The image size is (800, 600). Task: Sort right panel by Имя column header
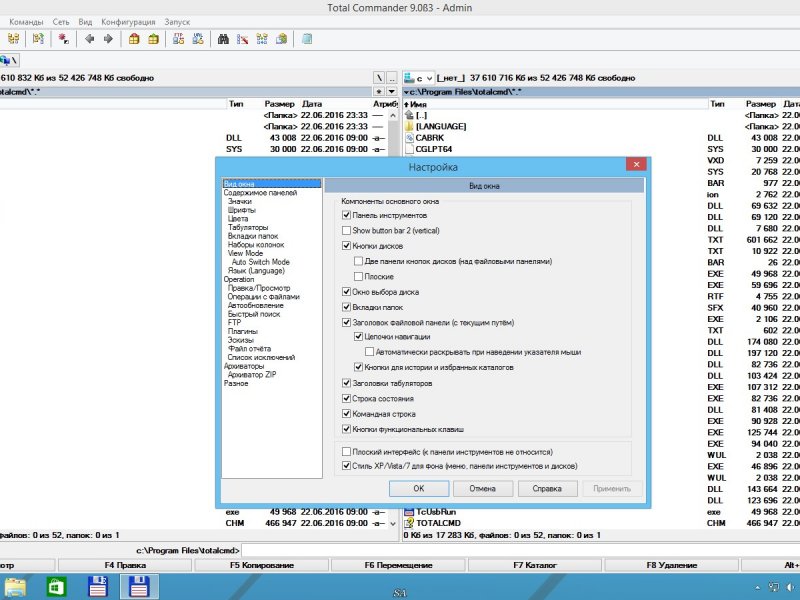coord(555,104)
